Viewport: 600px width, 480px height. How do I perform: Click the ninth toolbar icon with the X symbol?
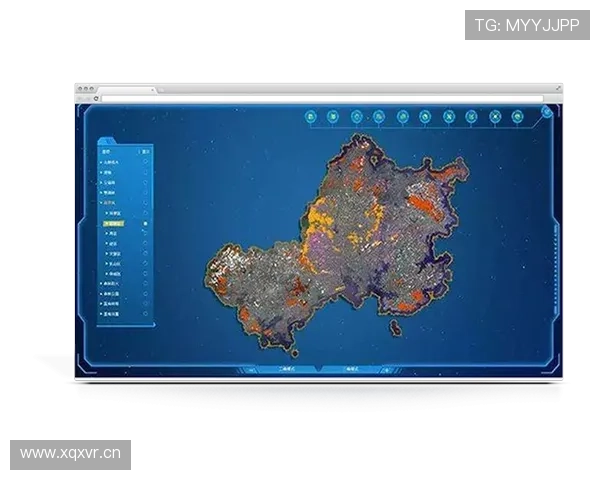click(495, 116)
